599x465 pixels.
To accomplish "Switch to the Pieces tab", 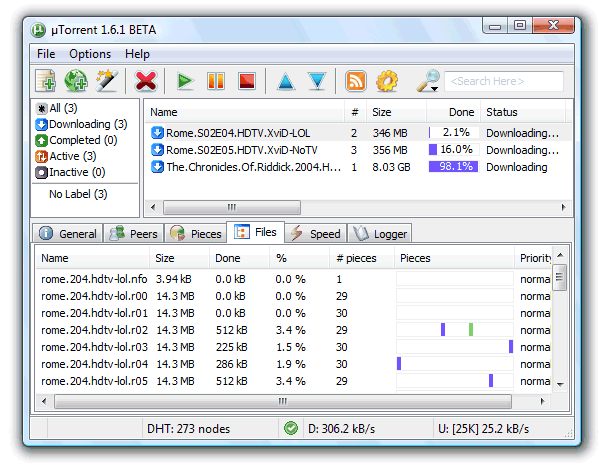I will [196, 233].
